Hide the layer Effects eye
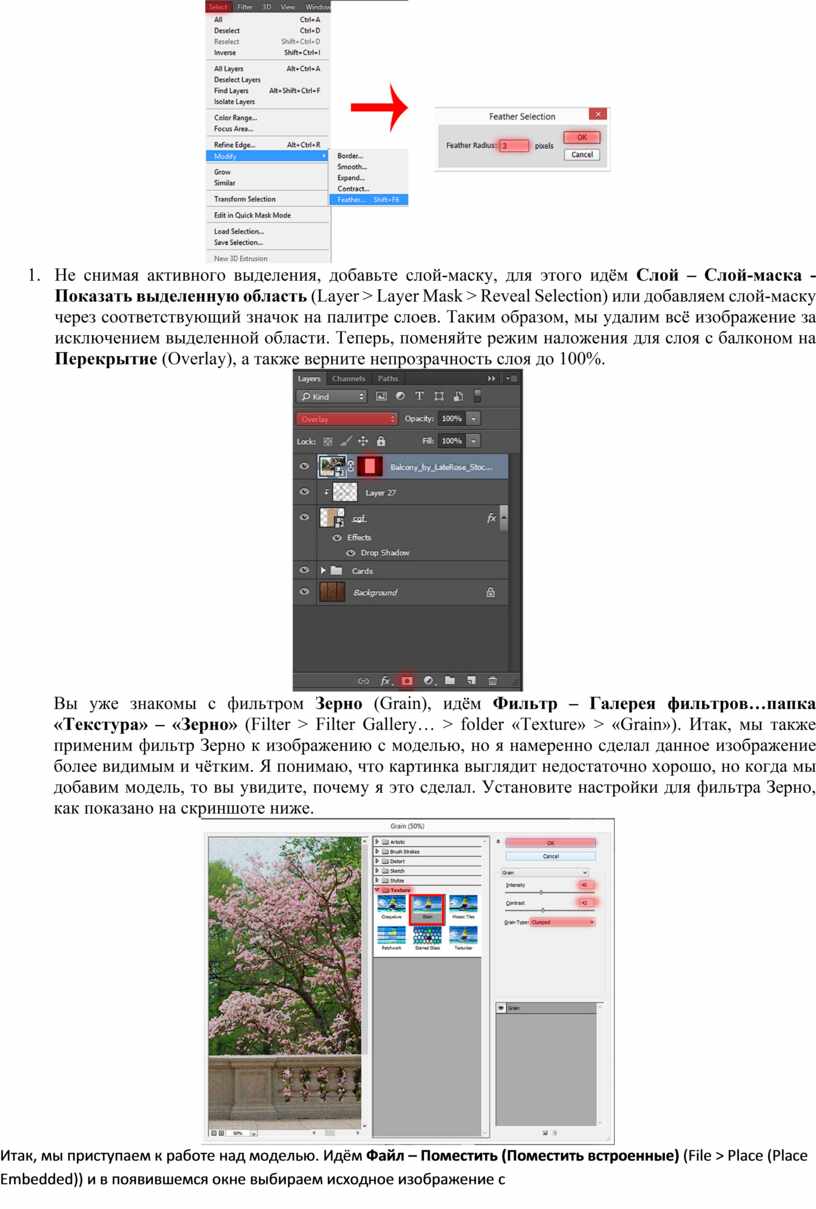 click(x=337, y=537)
